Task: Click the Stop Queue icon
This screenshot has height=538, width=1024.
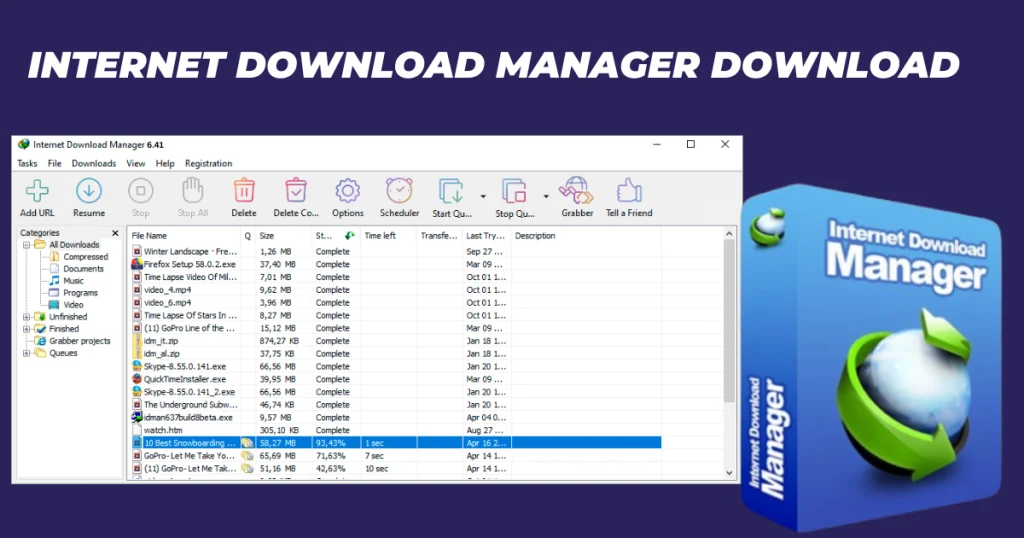Action: [x=514, y=191]
